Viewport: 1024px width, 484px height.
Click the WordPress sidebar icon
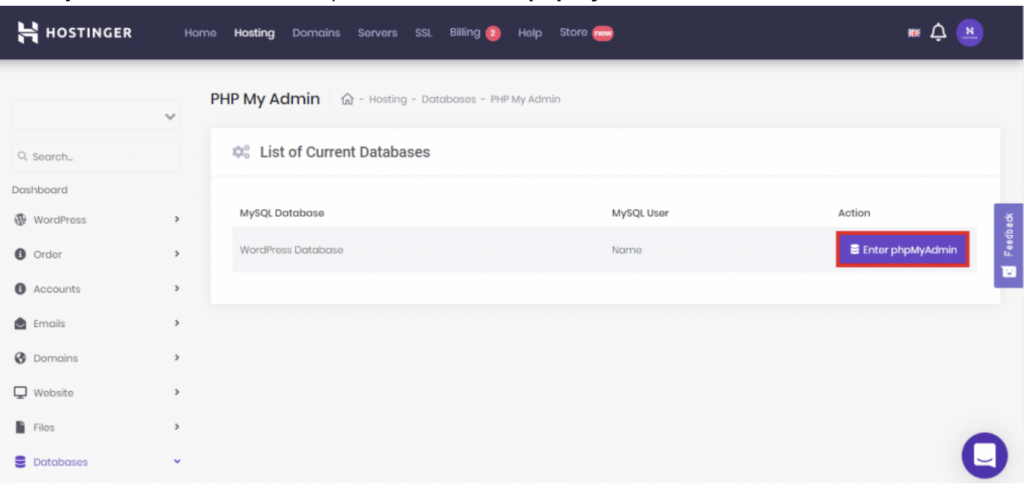point(20,219)
